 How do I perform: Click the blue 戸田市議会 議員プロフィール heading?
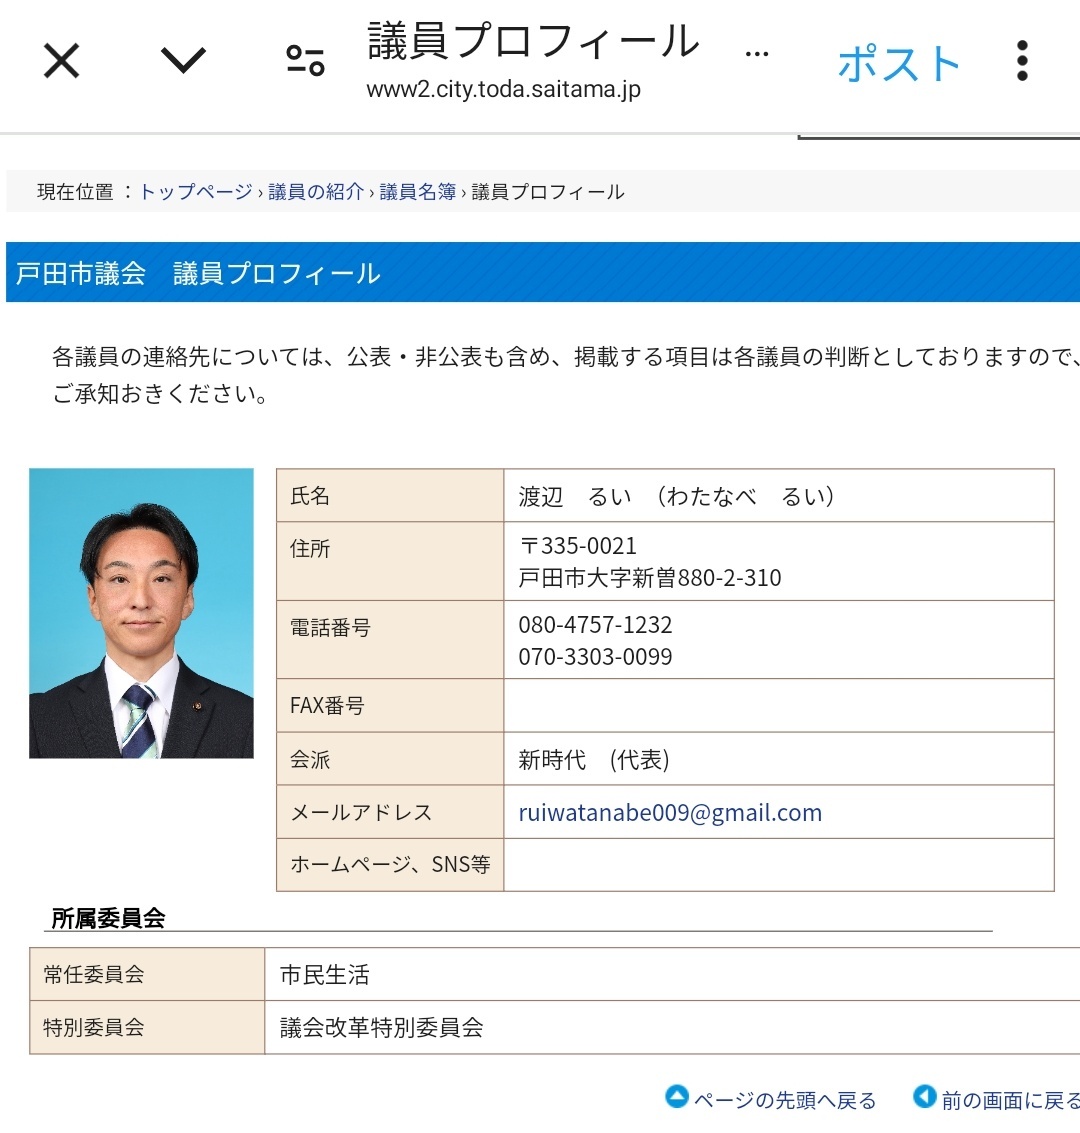point(198,273)
